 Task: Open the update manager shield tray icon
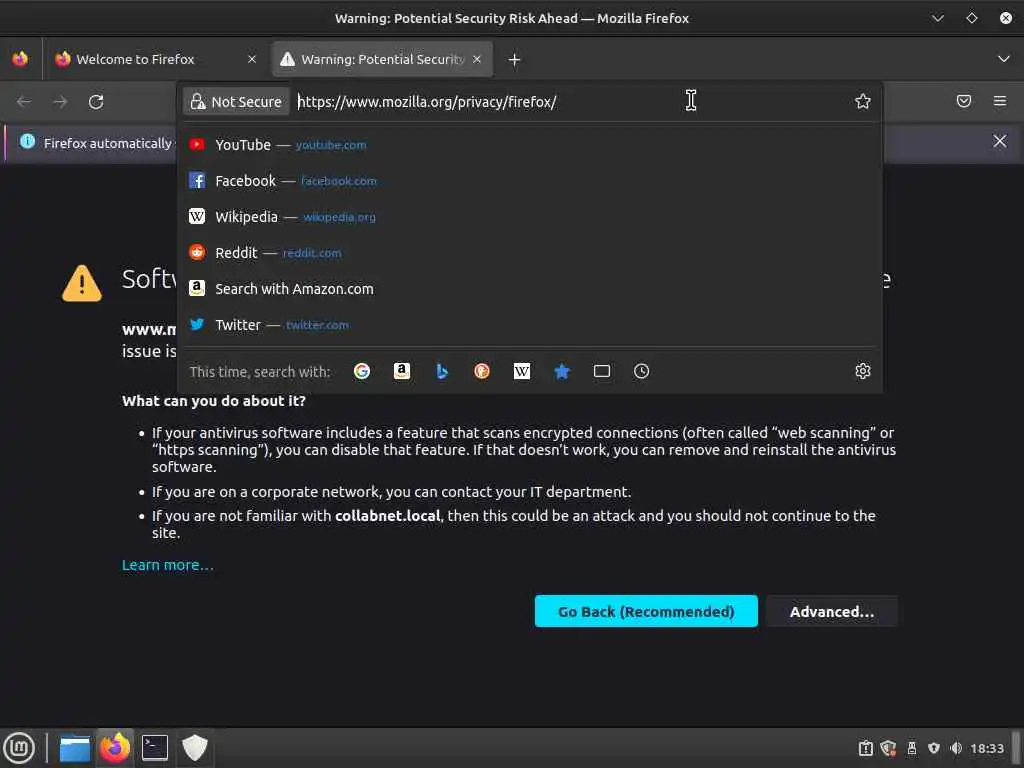(x=888, y=748)
